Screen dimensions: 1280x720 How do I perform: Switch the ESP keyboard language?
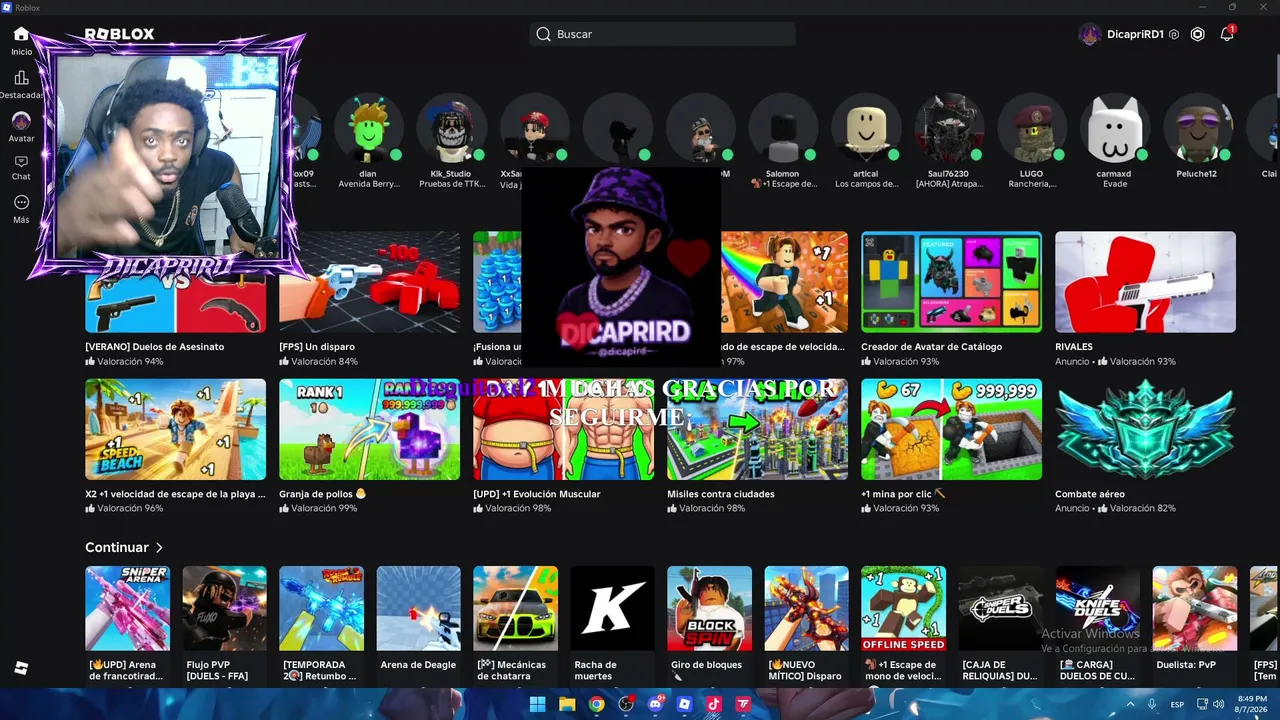click(1178, 704)
